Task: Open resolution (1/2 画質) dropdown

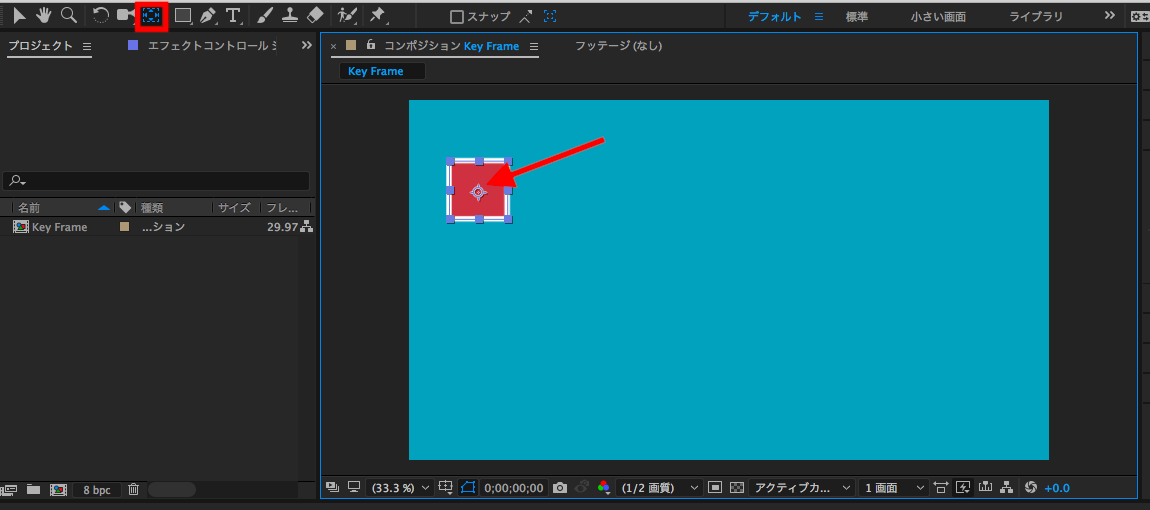Action: click(x=659, y=487)
